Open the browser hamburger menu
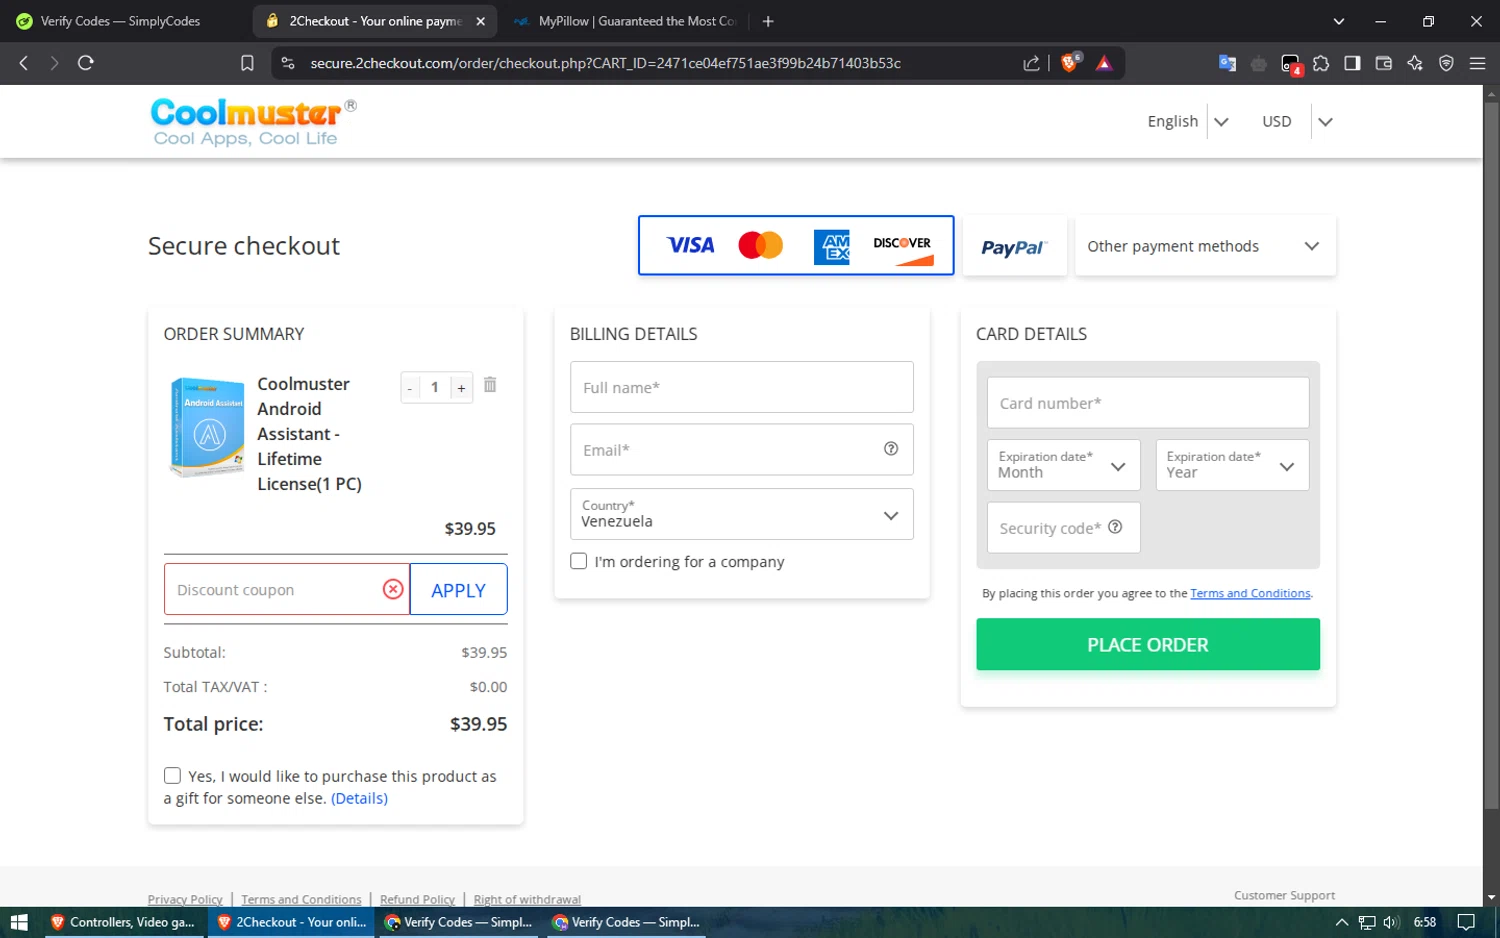1500x938 pixels. pyautogui.click(x=1477, y=63)
